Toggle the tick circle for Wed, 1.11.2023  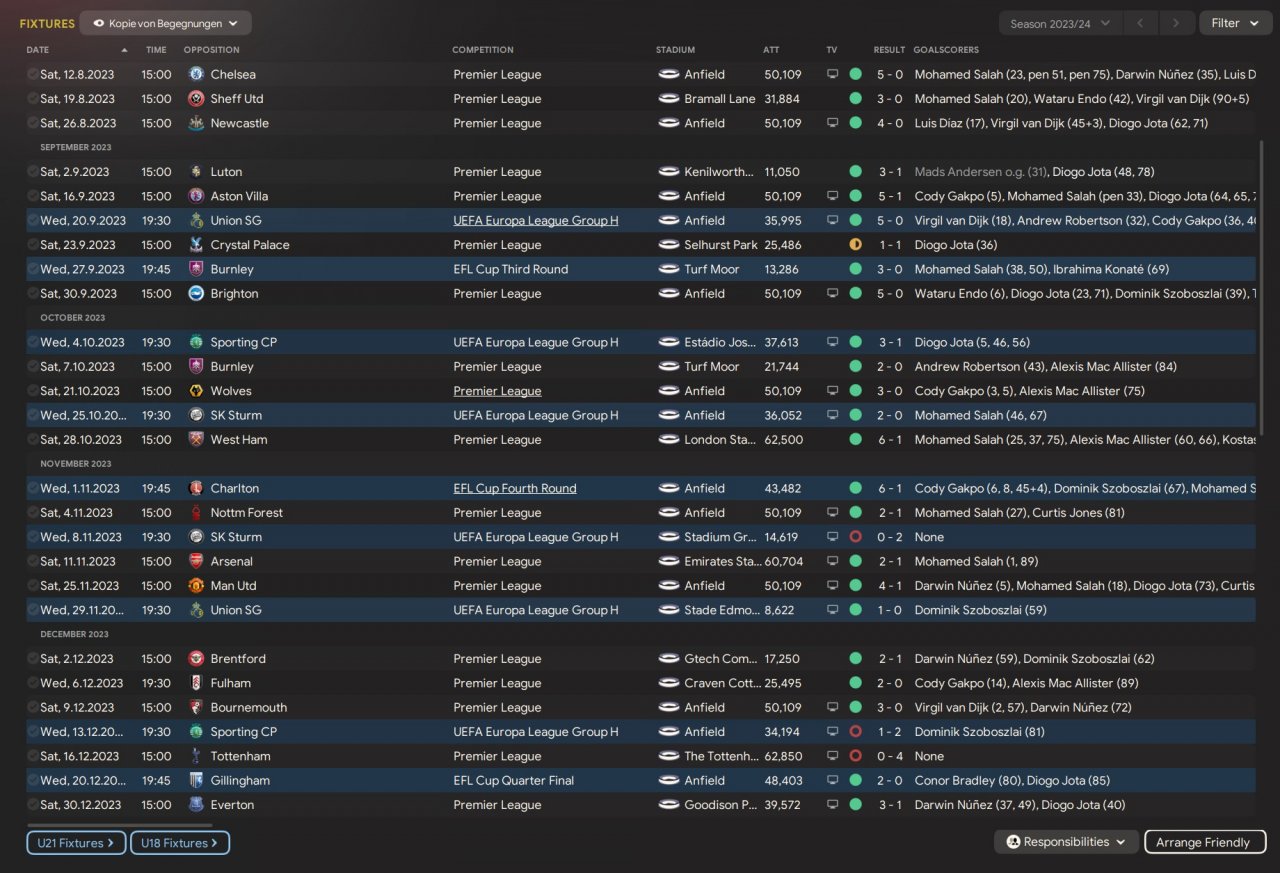(x=33, y=489)
